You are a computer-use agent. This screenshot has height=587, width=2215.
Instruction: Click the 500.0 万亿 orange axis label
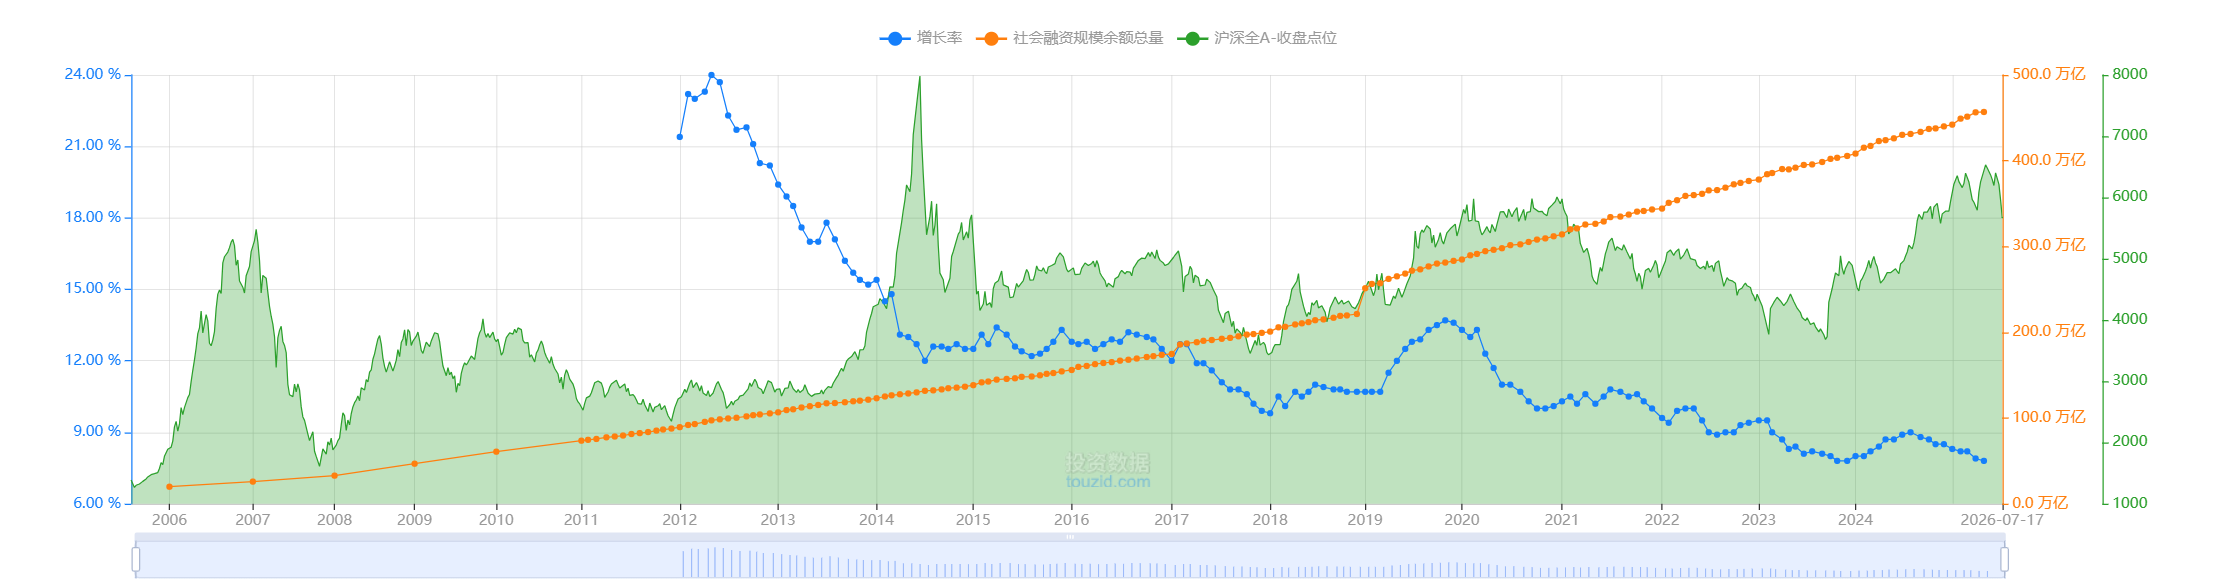2049,74
